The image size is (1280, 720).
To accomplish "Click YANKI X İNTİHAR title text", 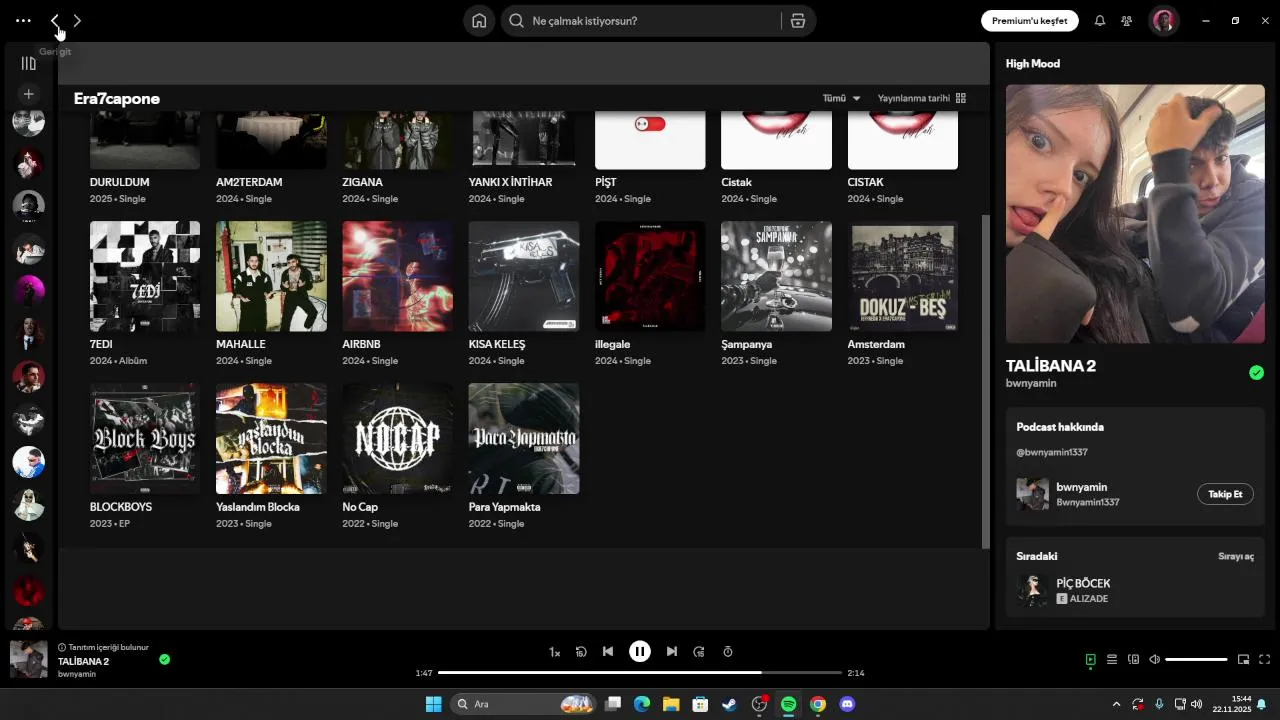I will [510, 182].
